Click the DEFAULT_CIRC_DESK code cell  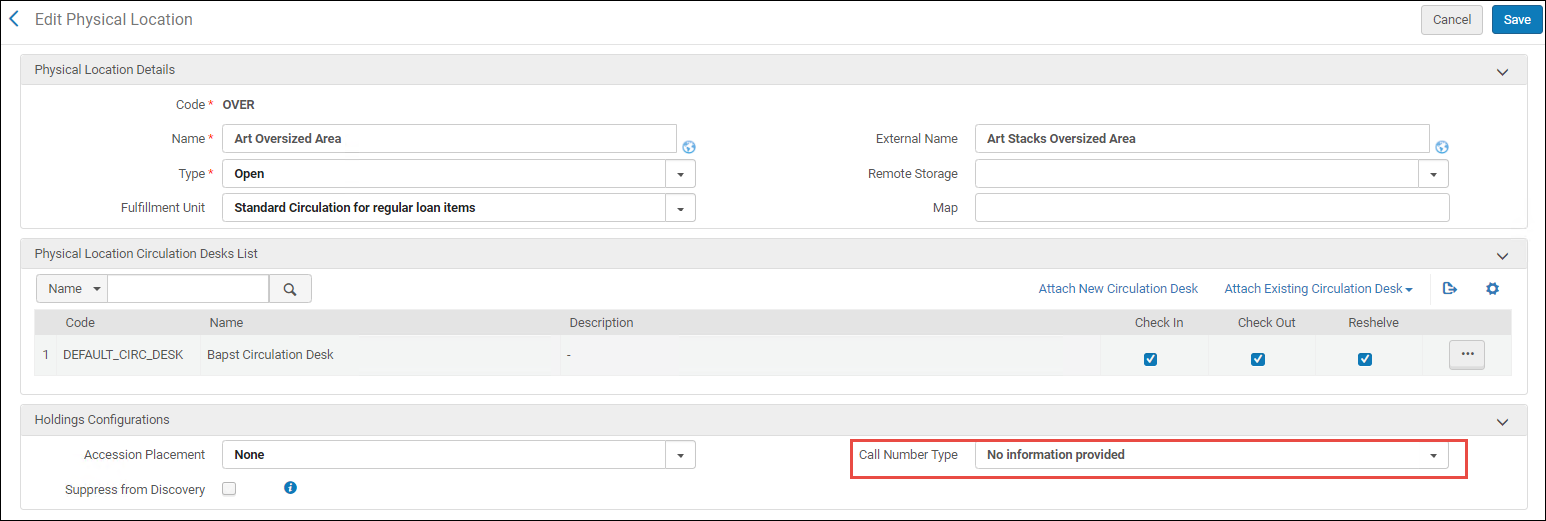click(123, 355)
